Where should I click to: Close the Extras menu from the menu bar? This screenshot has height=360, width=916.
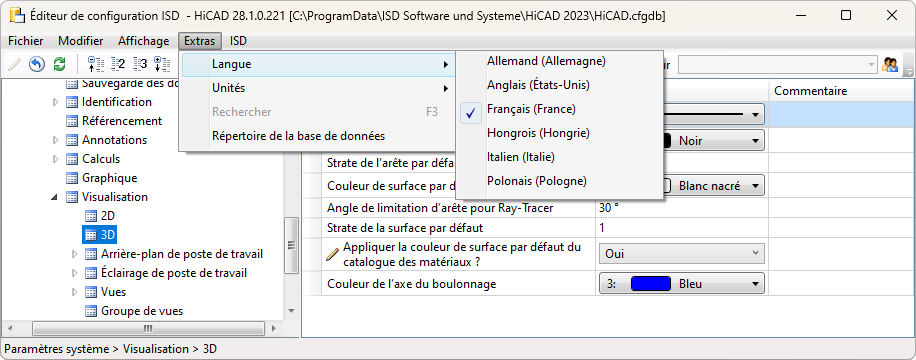coord(200,41)
